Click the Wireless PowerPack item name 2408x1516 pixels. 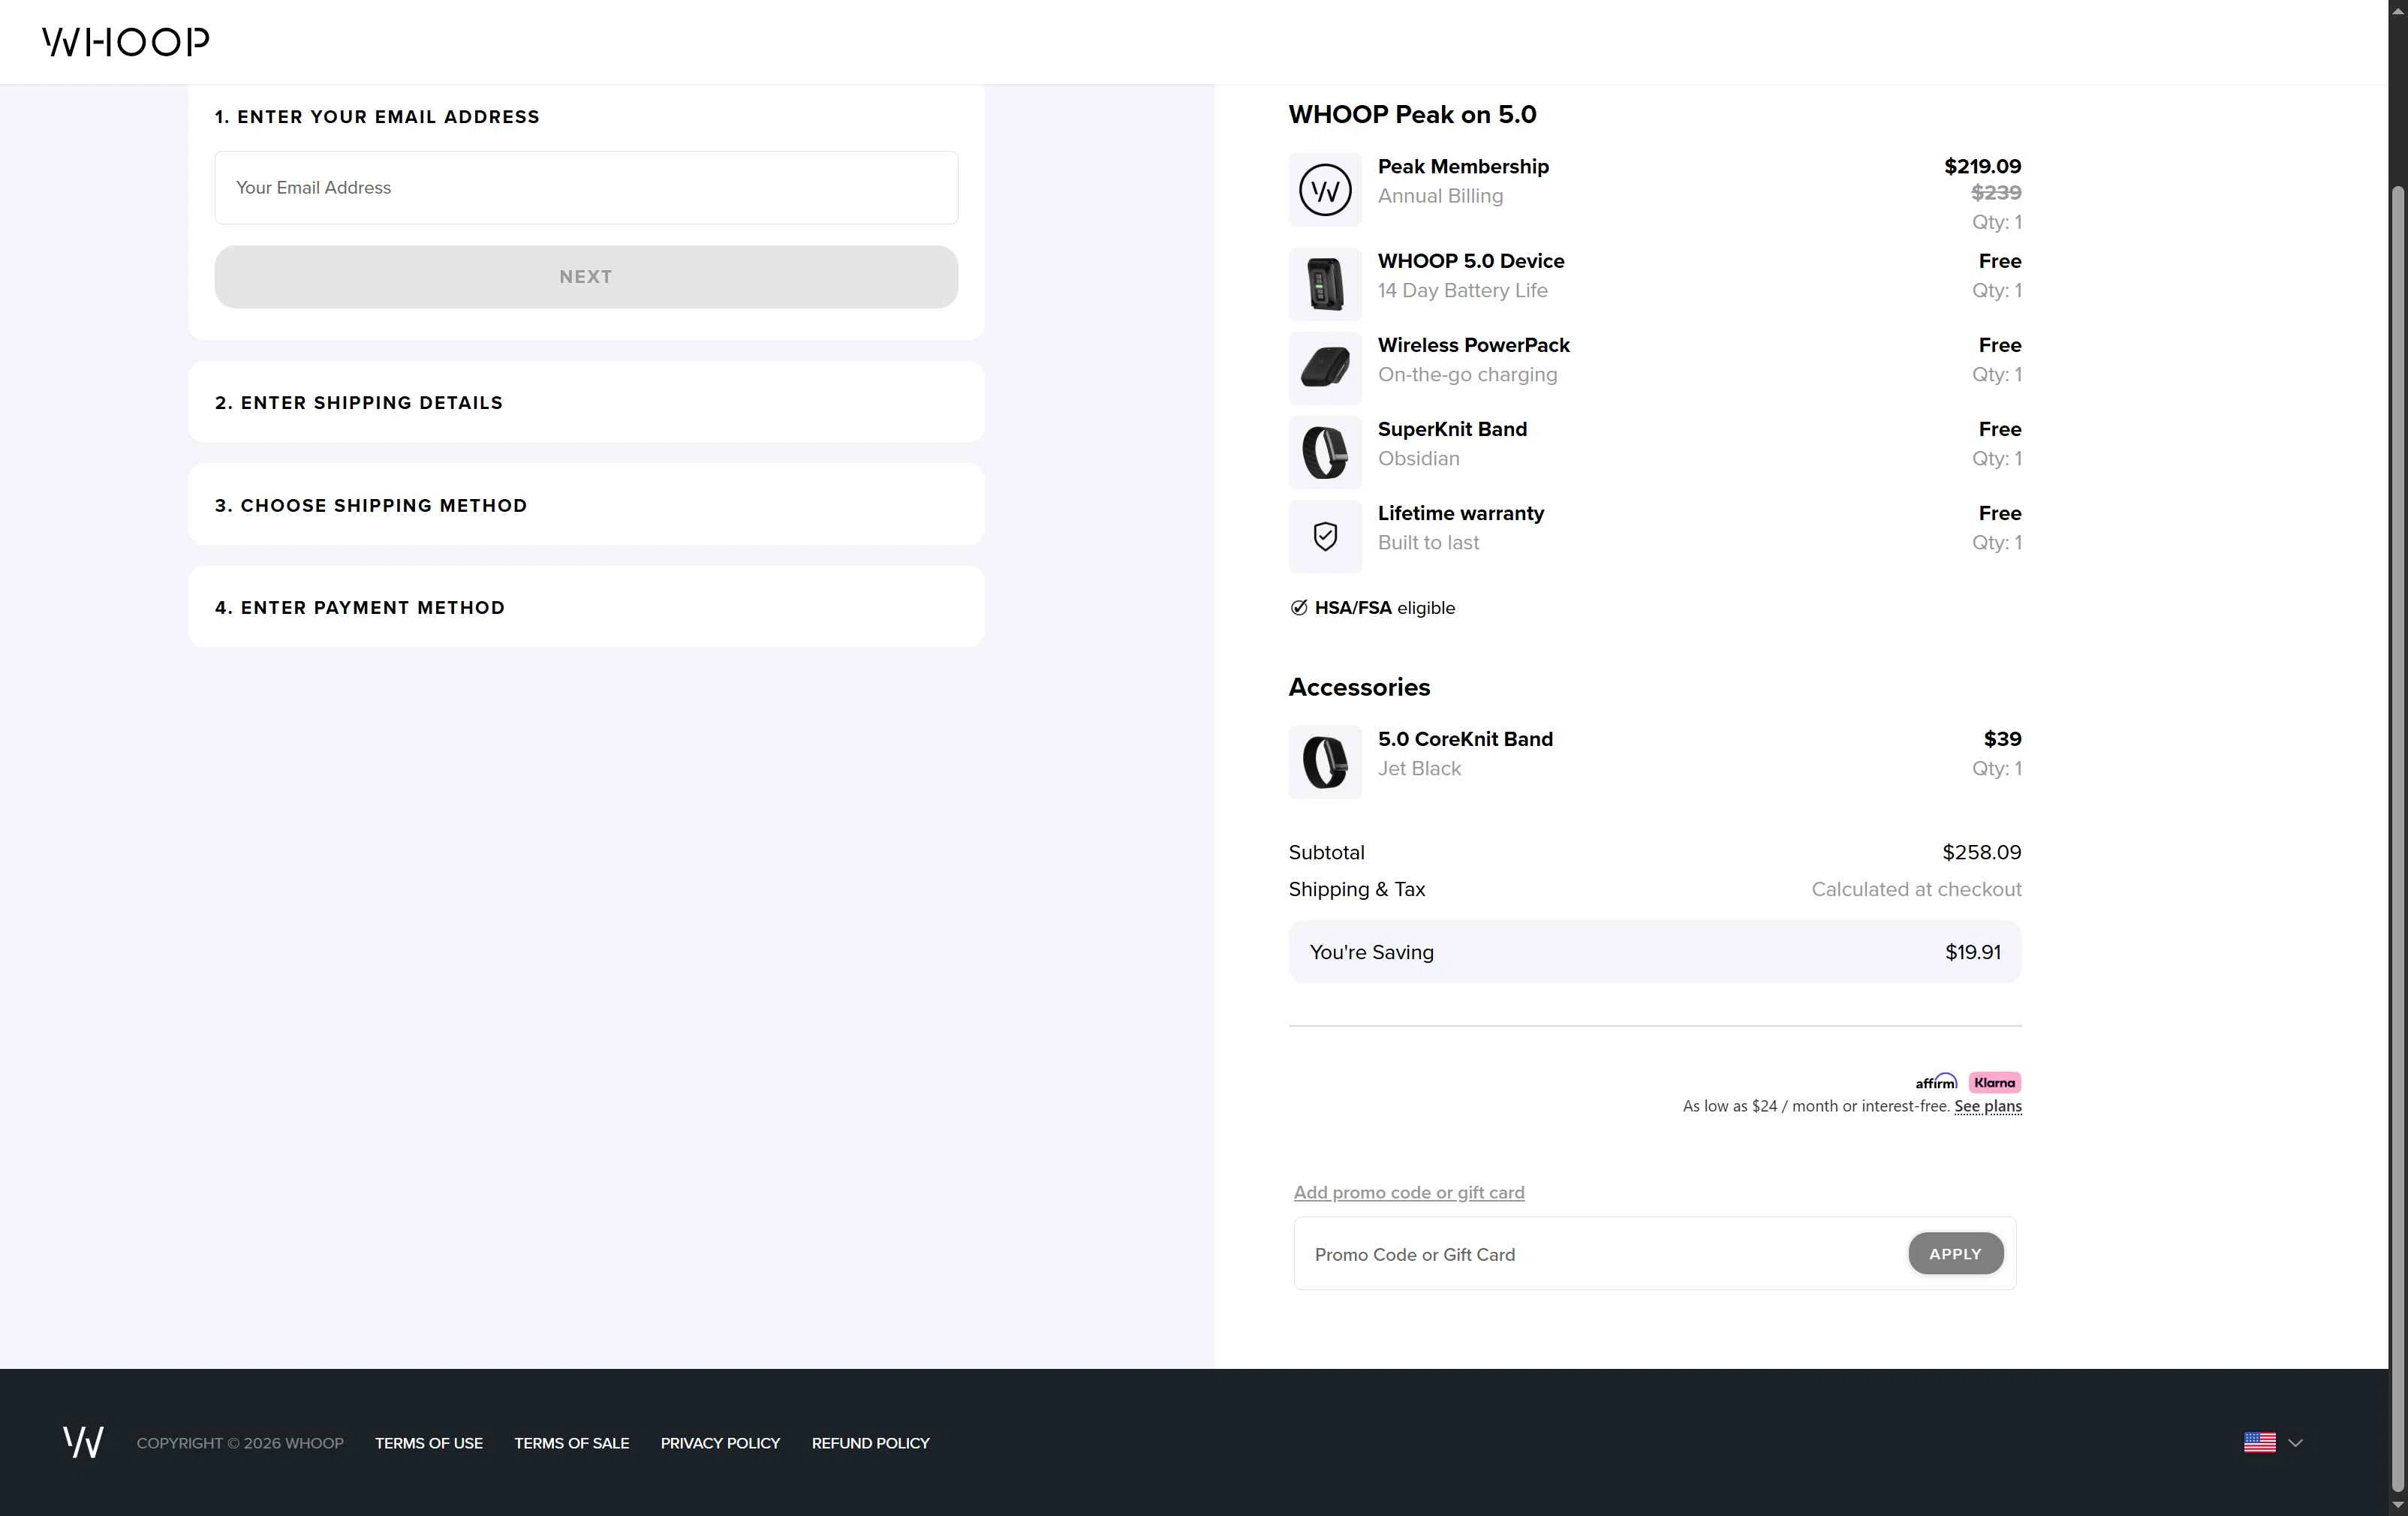point(1474,345)
